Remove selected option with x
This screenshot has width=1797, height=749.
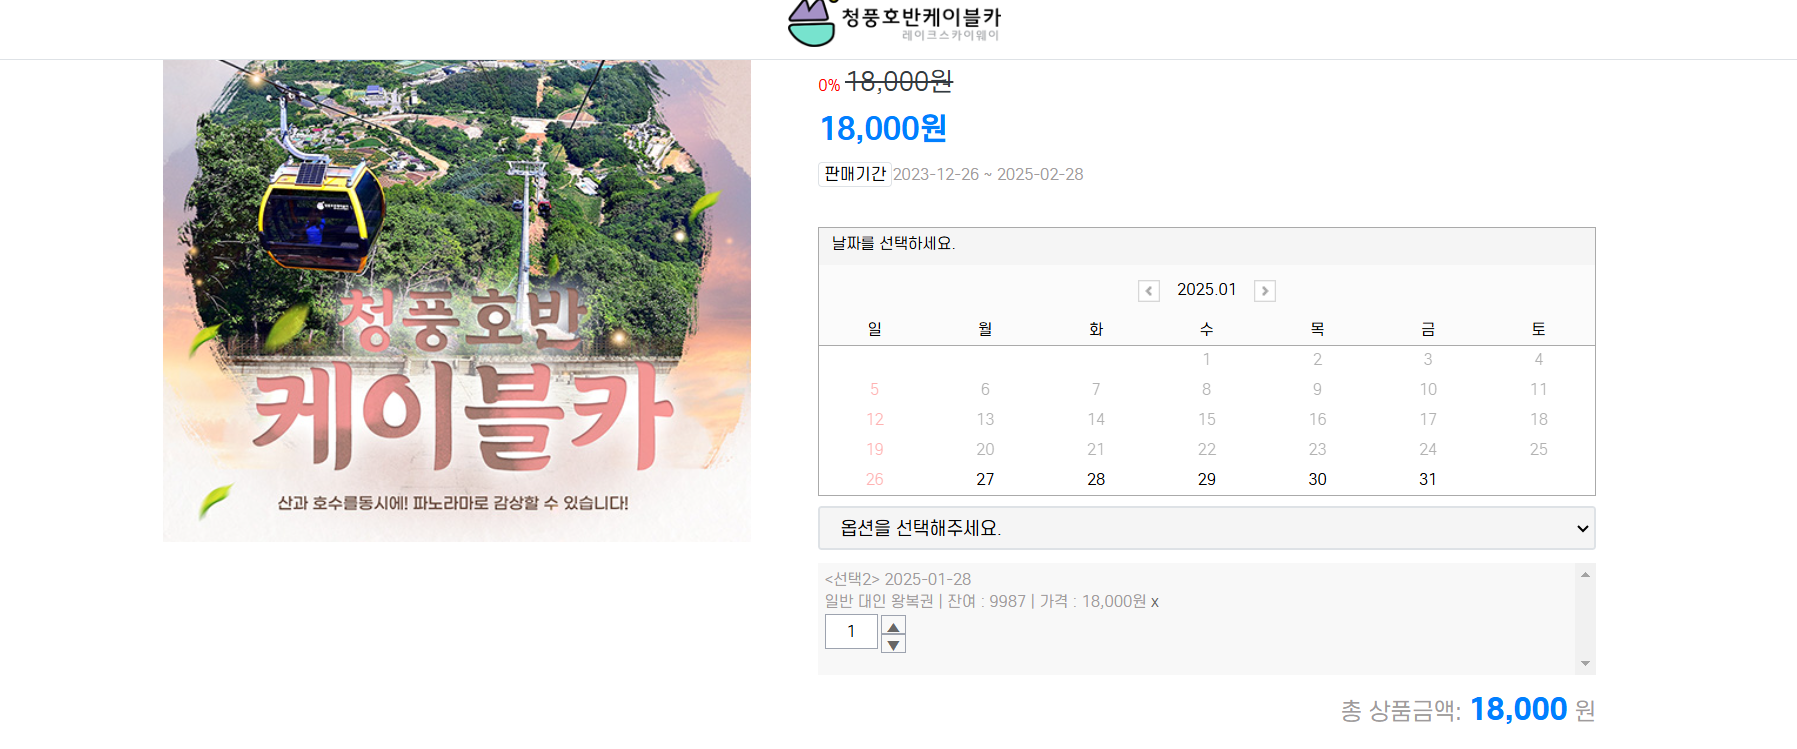point(1155,602)
